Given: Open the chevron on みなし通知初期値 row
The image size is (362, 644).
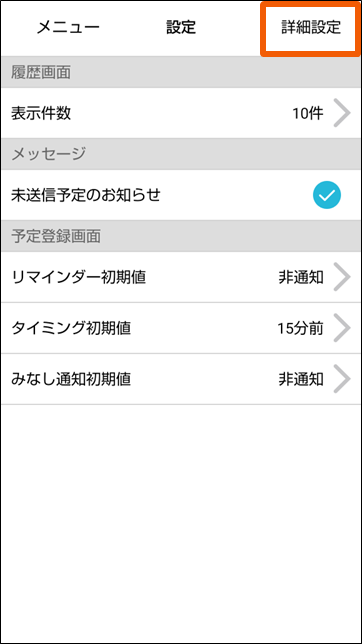Looking at the screenshot, I should pyautogui.click(x=342, y=379).
